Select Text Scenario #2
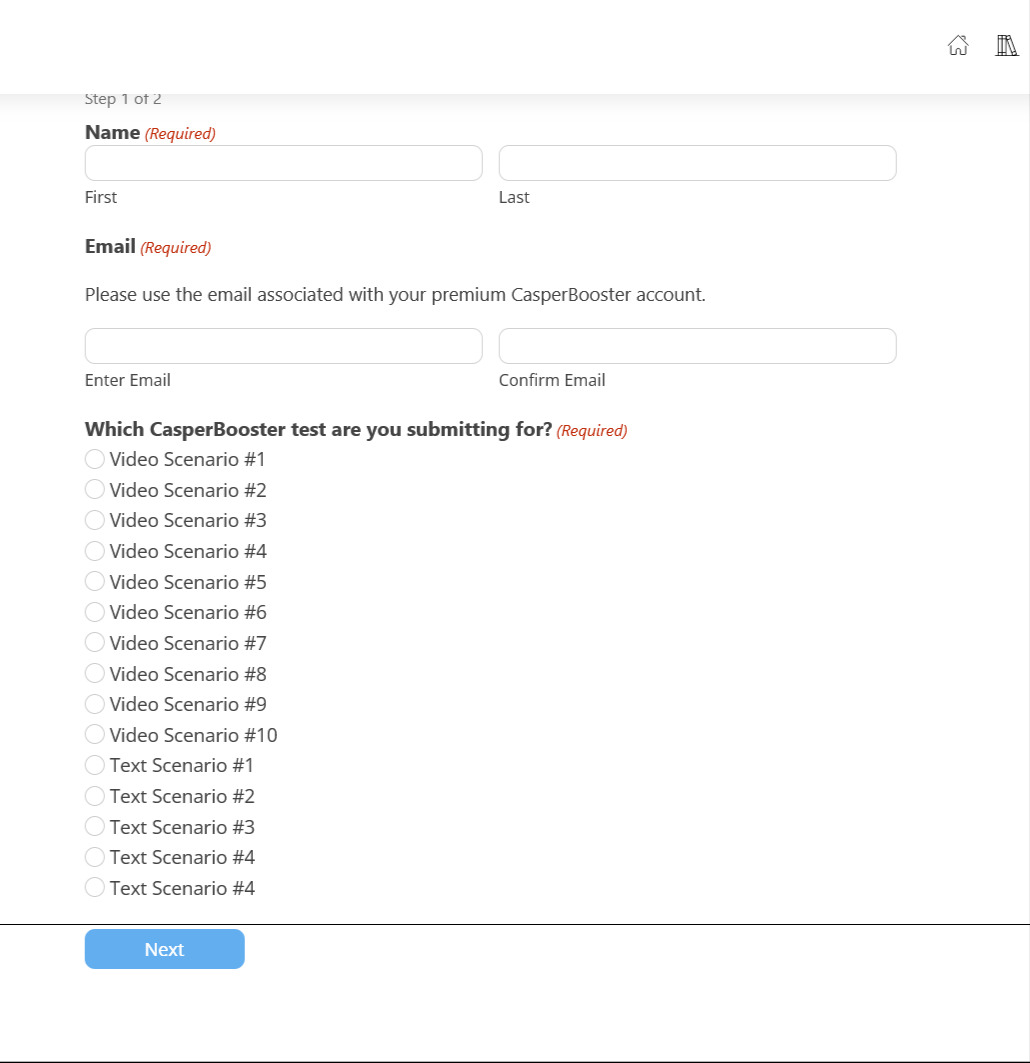 [94, 795]
